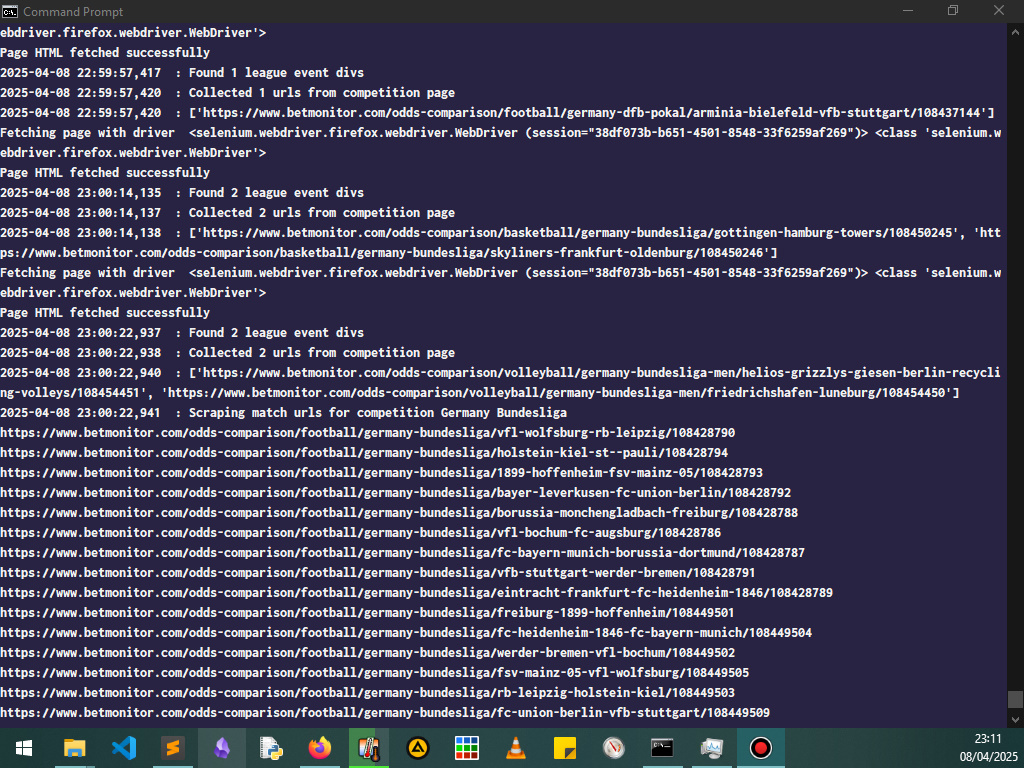Click the yellow triangle app taskbar icon
1024x768 pixels.
click(x=417, y=747)
